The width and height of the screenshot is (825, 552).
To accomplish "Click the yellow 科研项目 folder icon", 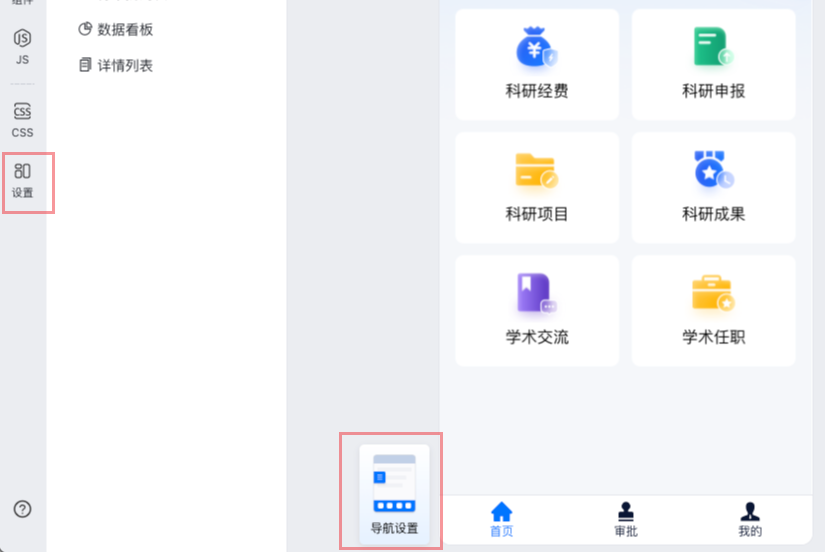I will [537, 171].
